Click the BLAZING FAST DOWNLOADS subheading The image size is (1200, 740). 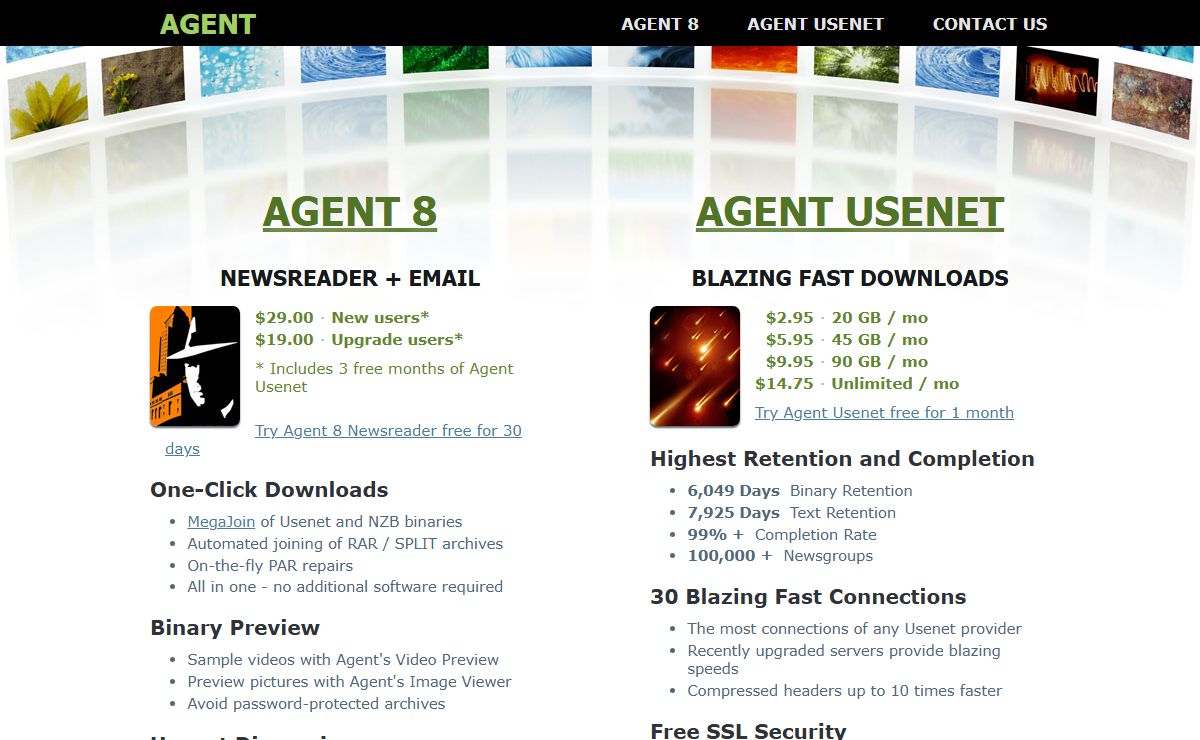click(850, 278)
